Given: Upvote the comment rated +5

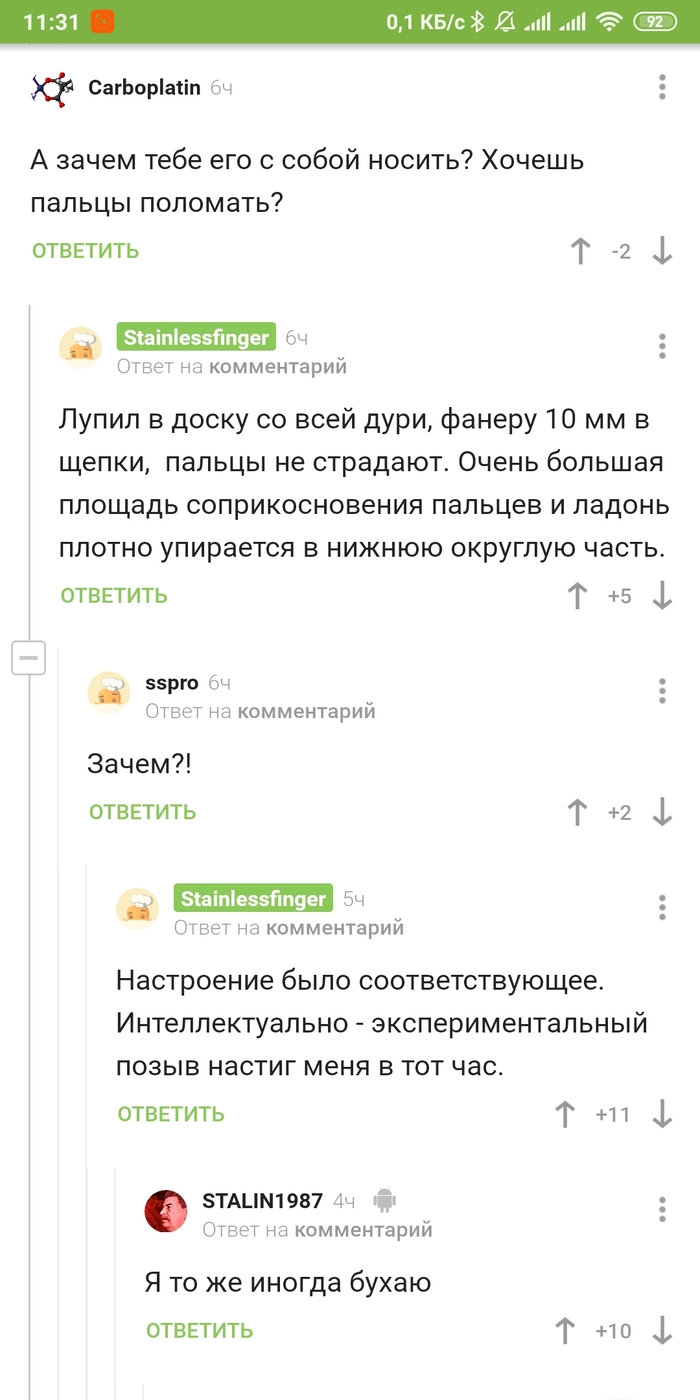Looking at the screenshot, I should pyautogui.click(x=577, y=596).
